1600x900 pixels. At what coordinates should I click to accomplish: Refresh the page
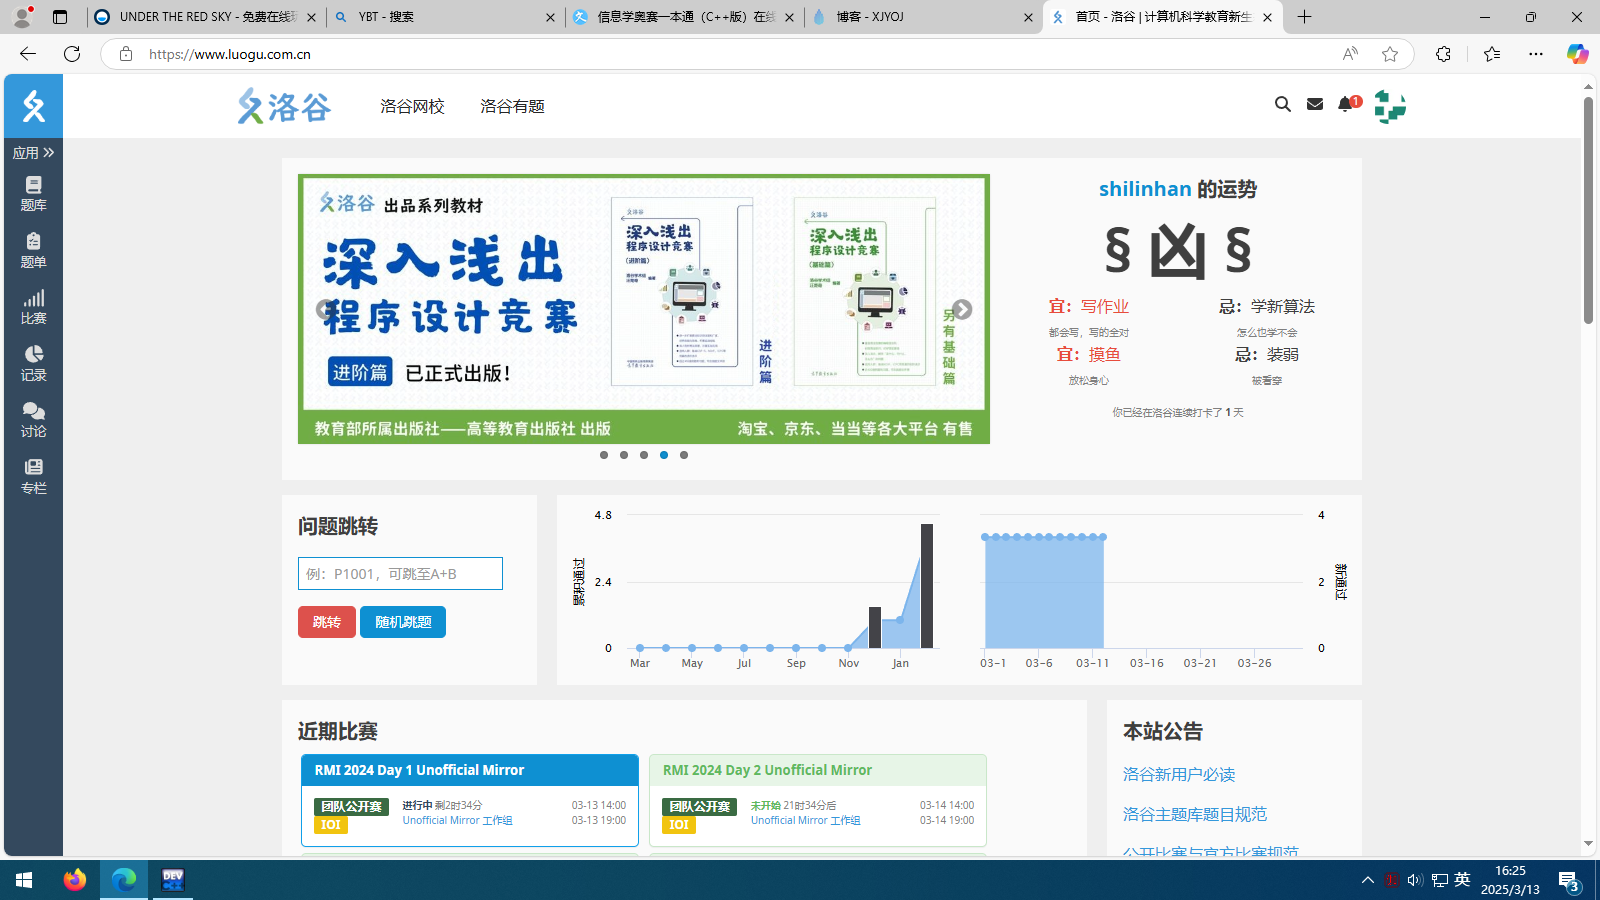pos(72,54)
